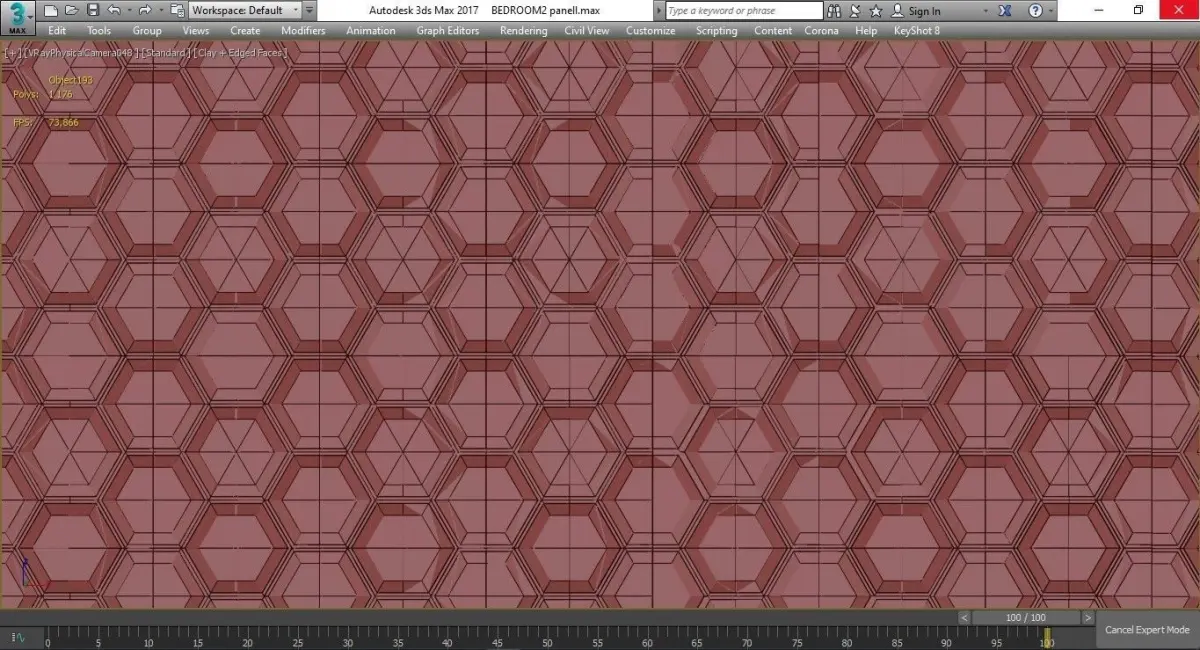1200x650 pixels.
Task: Open the Tools menu
Action: pyautogui.click(x=99, y=30)
